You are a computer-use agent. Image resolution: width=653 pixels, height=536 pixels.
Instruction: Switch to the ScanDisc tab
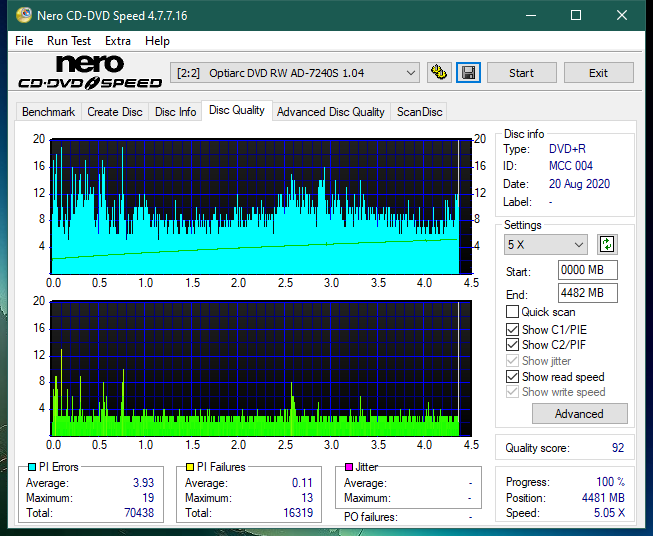pos(419,112)
